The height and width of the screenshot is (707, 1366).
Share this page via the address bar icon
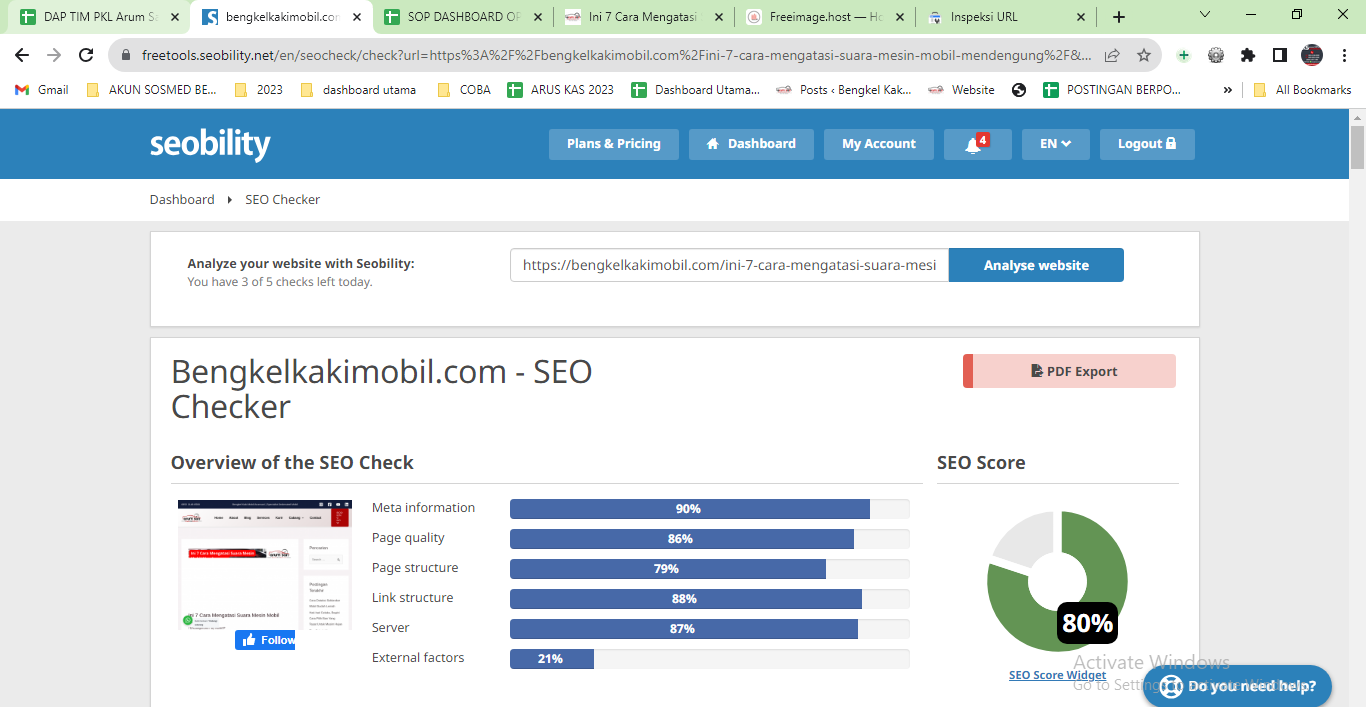tap(1112, 55)
